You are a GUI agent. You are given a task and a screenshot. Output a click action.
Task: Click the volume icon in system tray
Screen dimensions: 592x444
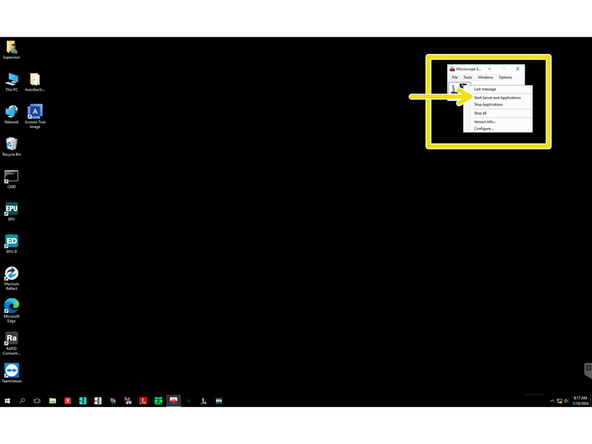[x=566, y=401]
